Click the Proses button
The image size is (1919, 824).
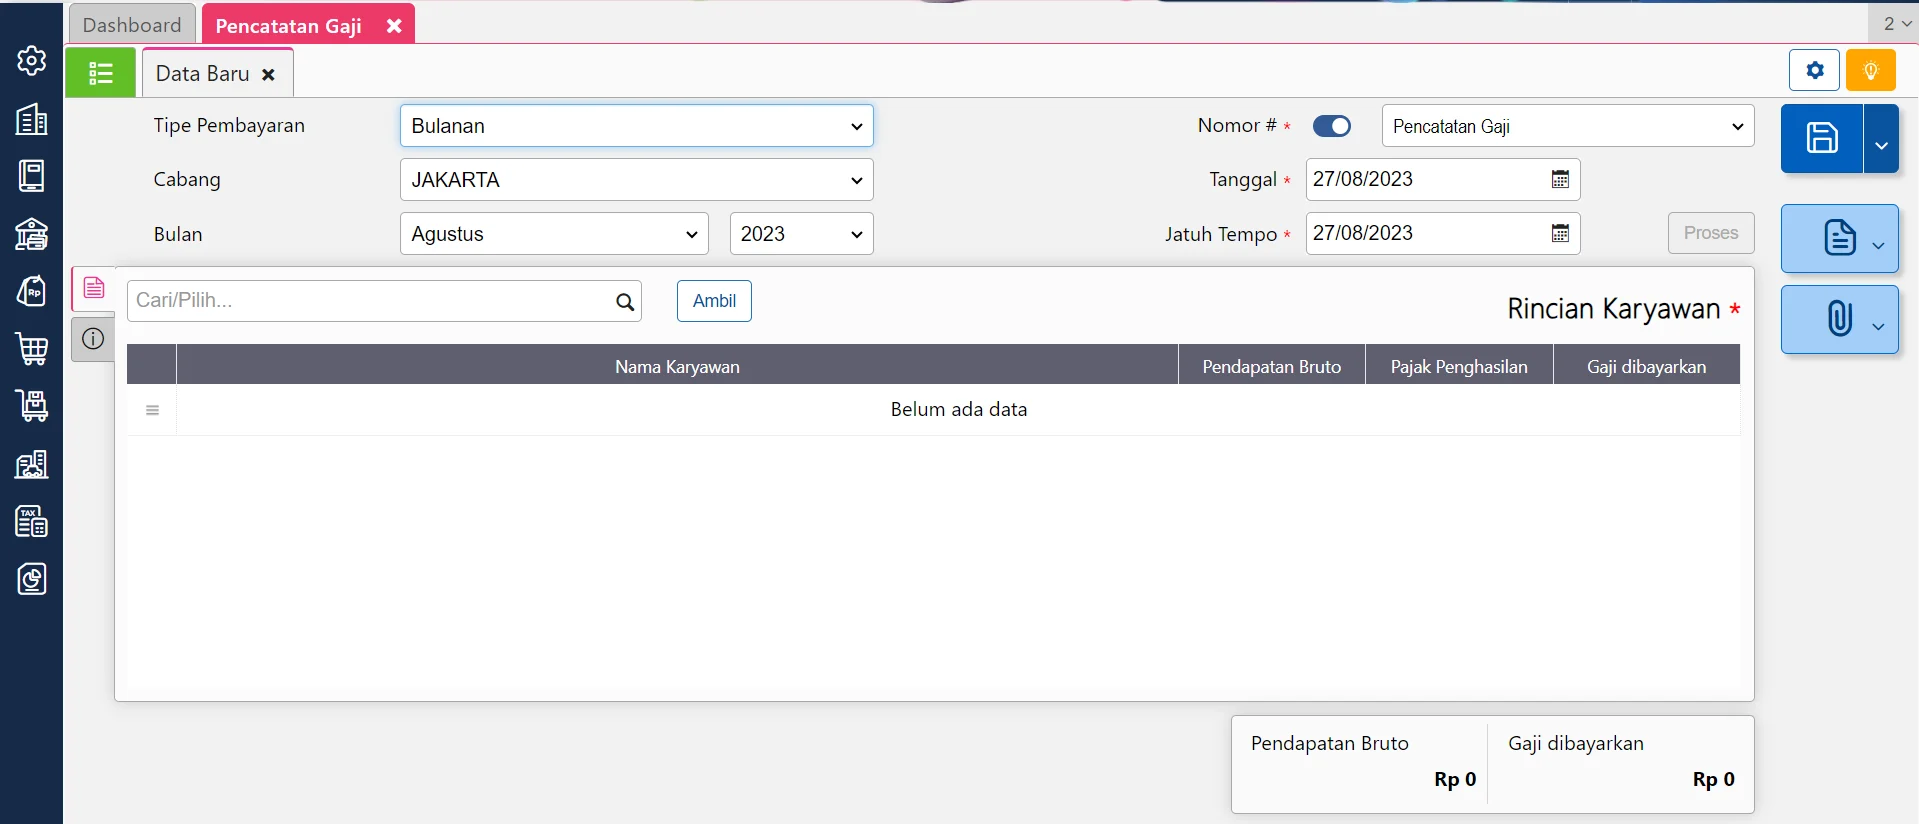1710,233
